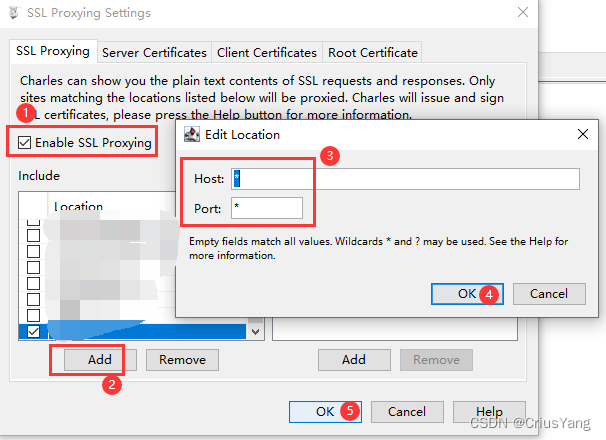Cancel the SSL Proxying Settings dialog
The image size is (606, 440).
(x=407, y=412)
